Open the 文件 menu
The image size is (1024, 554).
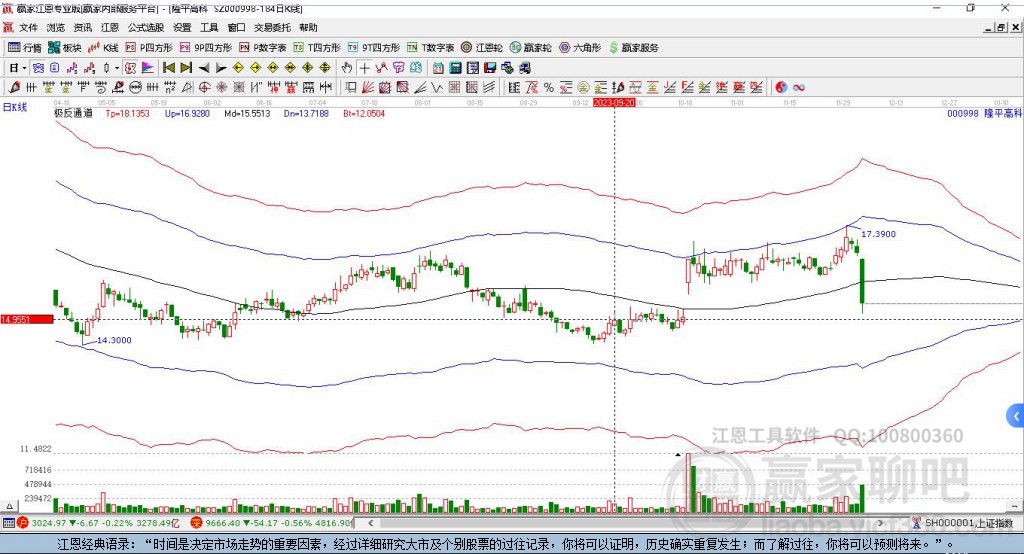[x=28, y=27]
